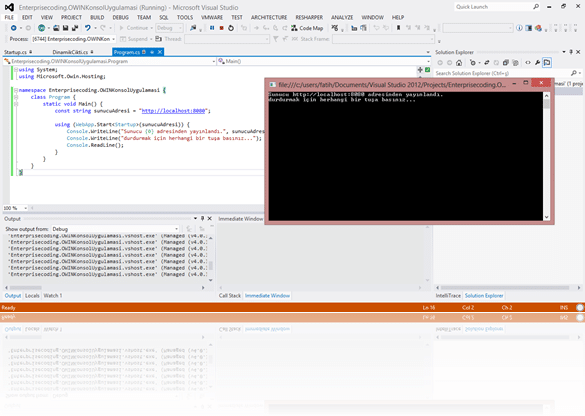Open the DEBUG menu
The image size is (585, 416).
click(121, 18)
